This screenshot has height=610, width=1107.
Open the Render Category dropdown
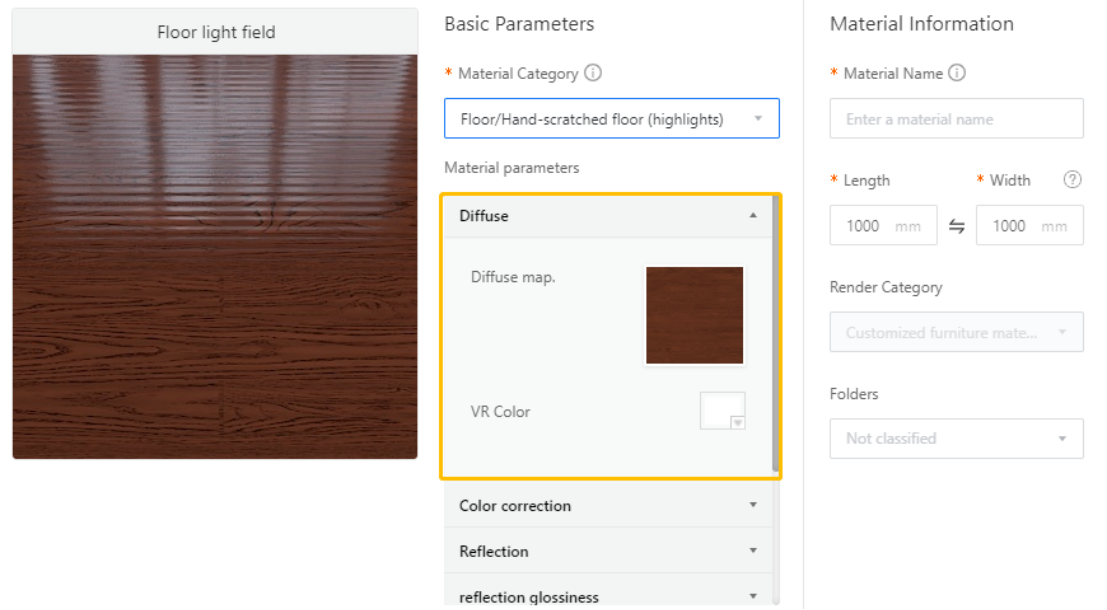[x=956, y=332]
